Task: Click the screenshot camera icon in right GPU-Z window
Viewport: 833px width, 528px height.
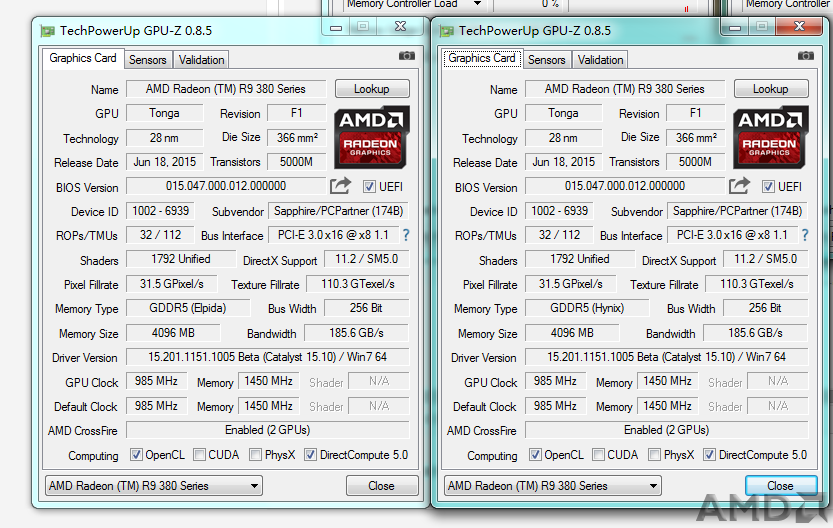Action: click(x=806, y=56)
